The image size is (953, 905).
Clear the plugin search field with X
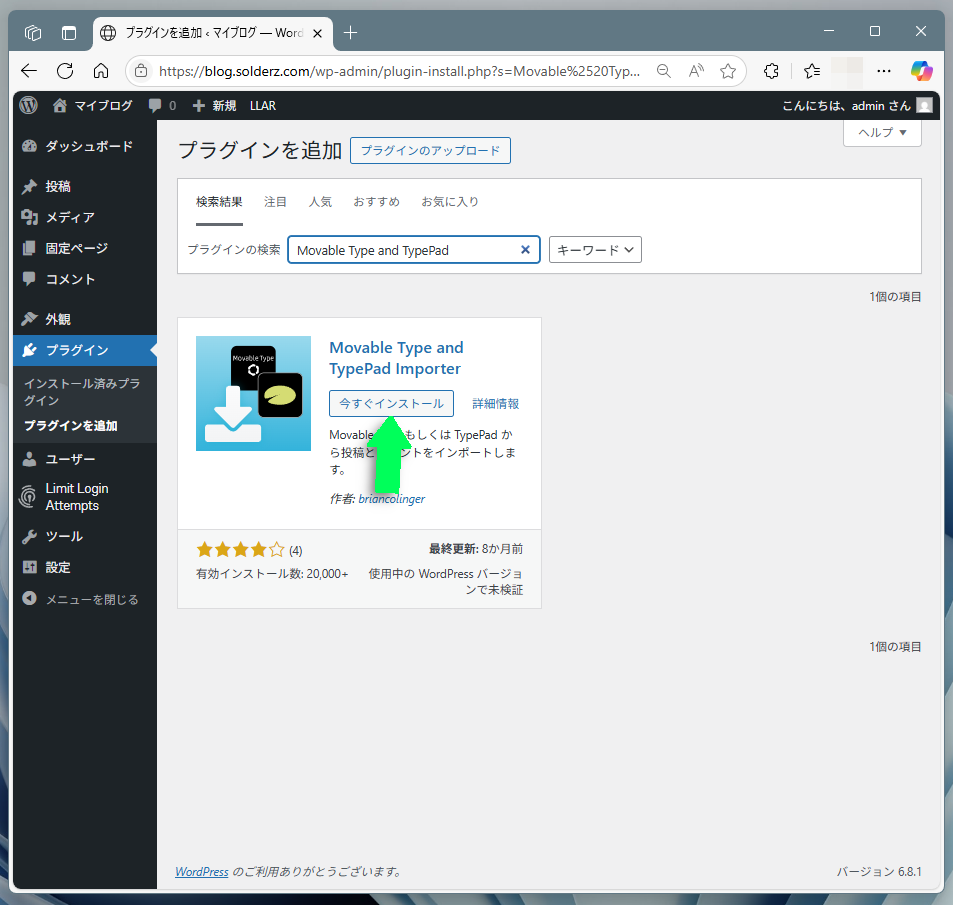click(525, 250)
